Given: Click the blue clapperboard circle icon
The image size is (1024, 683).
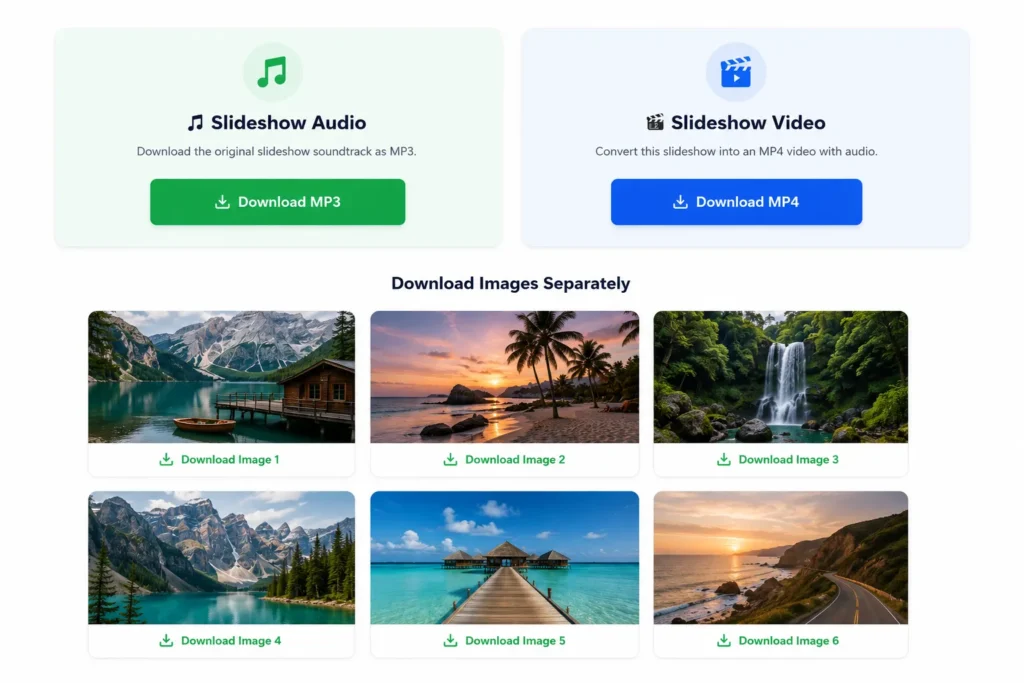Looking at the screenshot, I should [x=736, y=72].
